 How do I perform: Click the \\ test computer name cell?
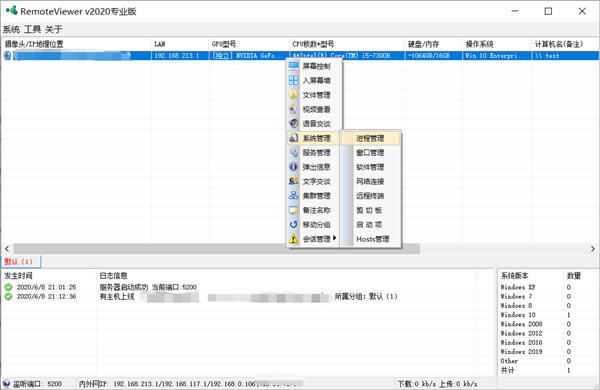[x=565, y=56]
